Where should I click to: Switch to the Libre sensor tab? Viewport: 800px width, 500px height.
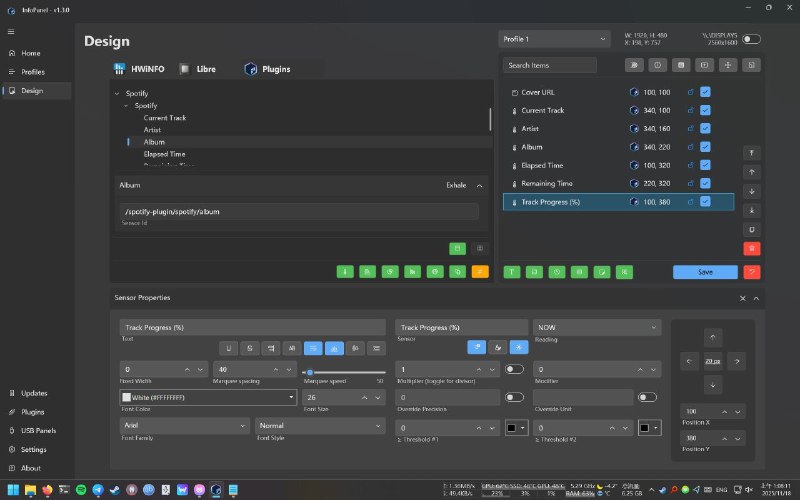click(199, 69)
